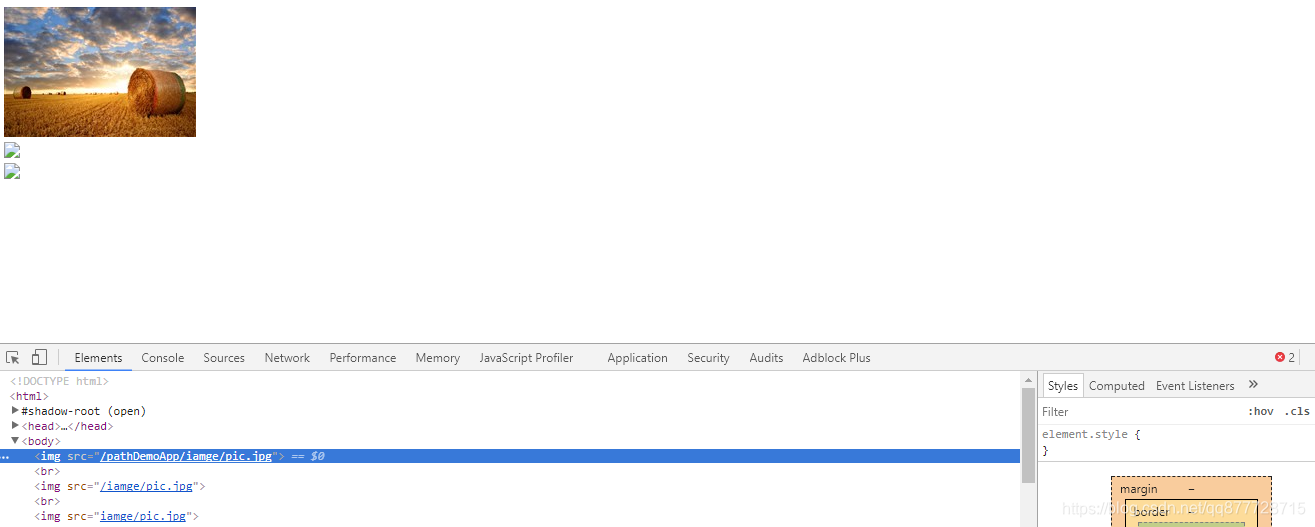Follow the /pathDemoApp/iamge/pic.jpg src link
Viewport: 1315px width, 527px height.
point(186,456)
